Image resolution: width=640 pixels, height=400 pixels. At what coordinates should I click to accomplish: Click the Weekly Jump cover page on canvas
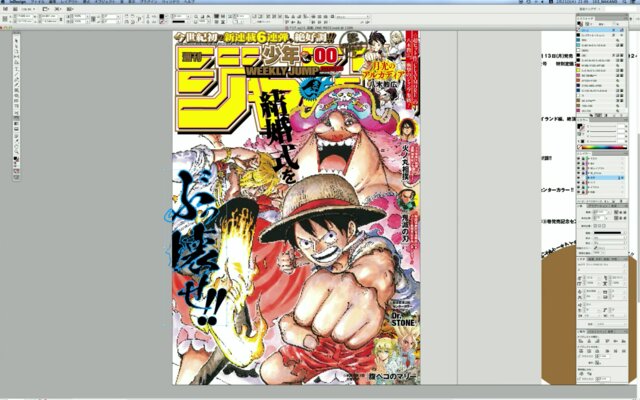pos(297,207)
